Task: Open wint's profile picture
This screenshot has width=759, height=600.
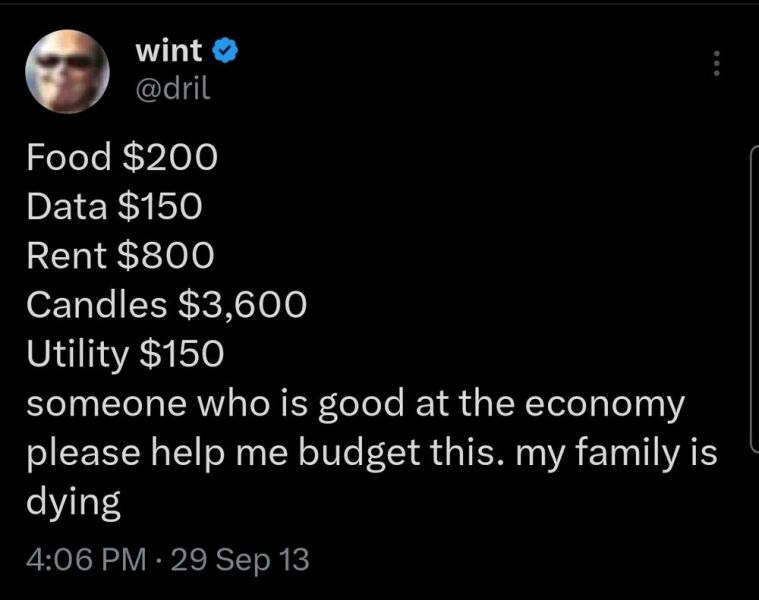Action: (66, 71)
